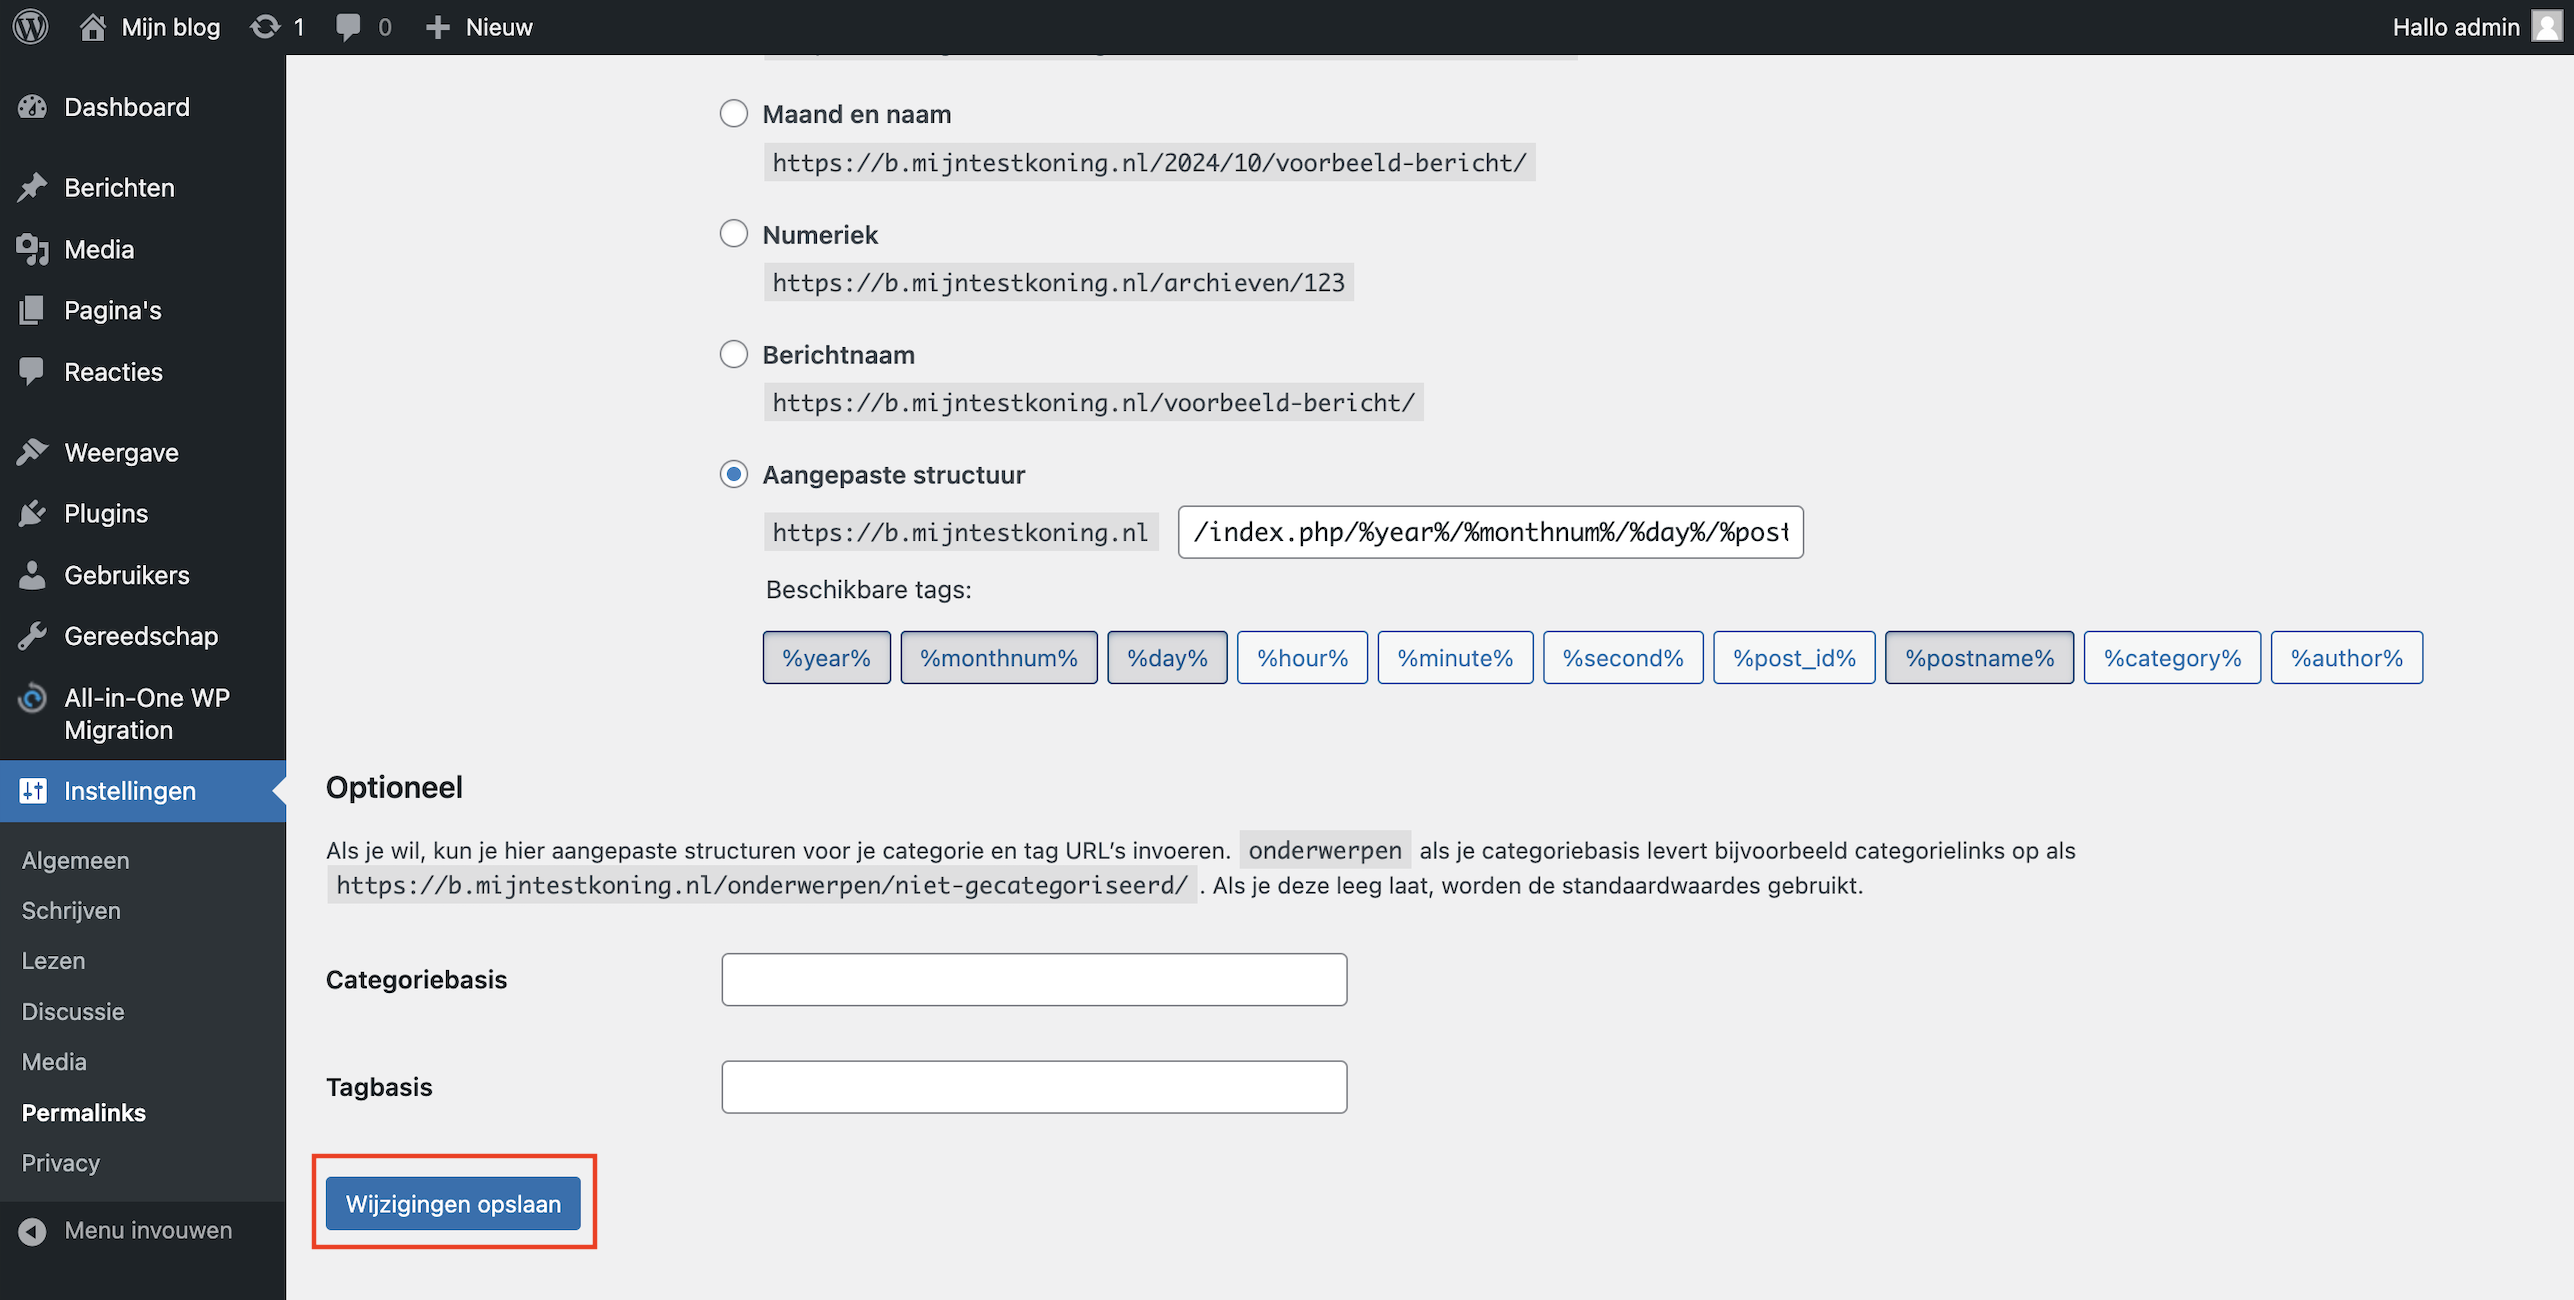
Task: Toggle the %postname% tag button
Action: (x=1979, y=658)
